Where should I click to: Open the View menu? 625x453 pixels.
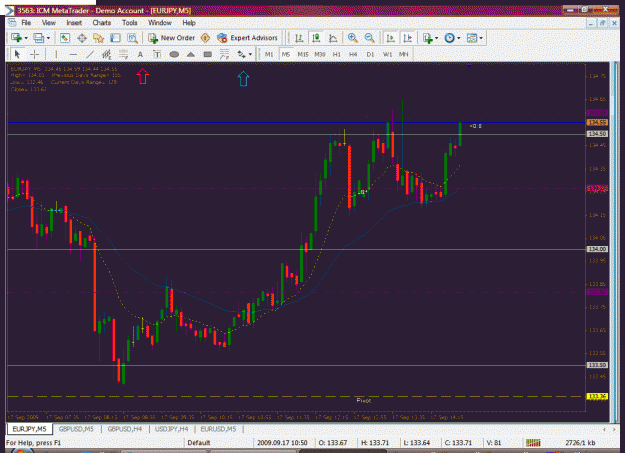point(49,23)
